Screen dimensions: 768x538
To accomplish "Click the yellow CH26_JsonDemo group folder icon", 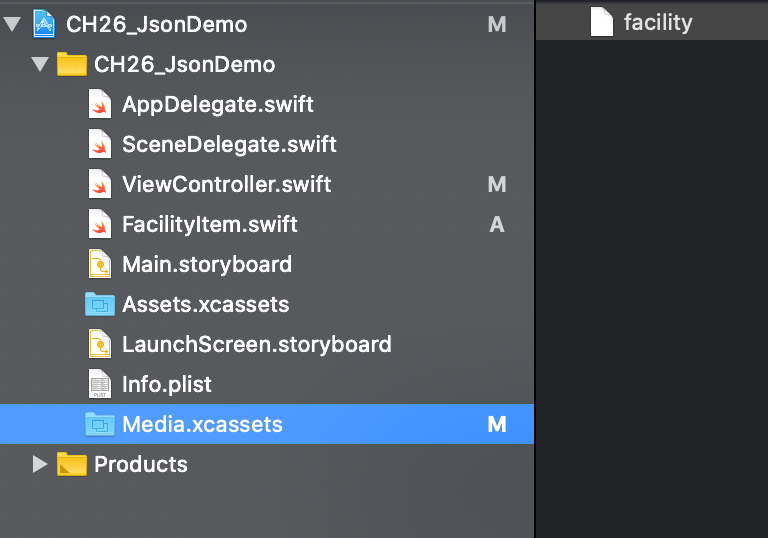I will point(72,64).
